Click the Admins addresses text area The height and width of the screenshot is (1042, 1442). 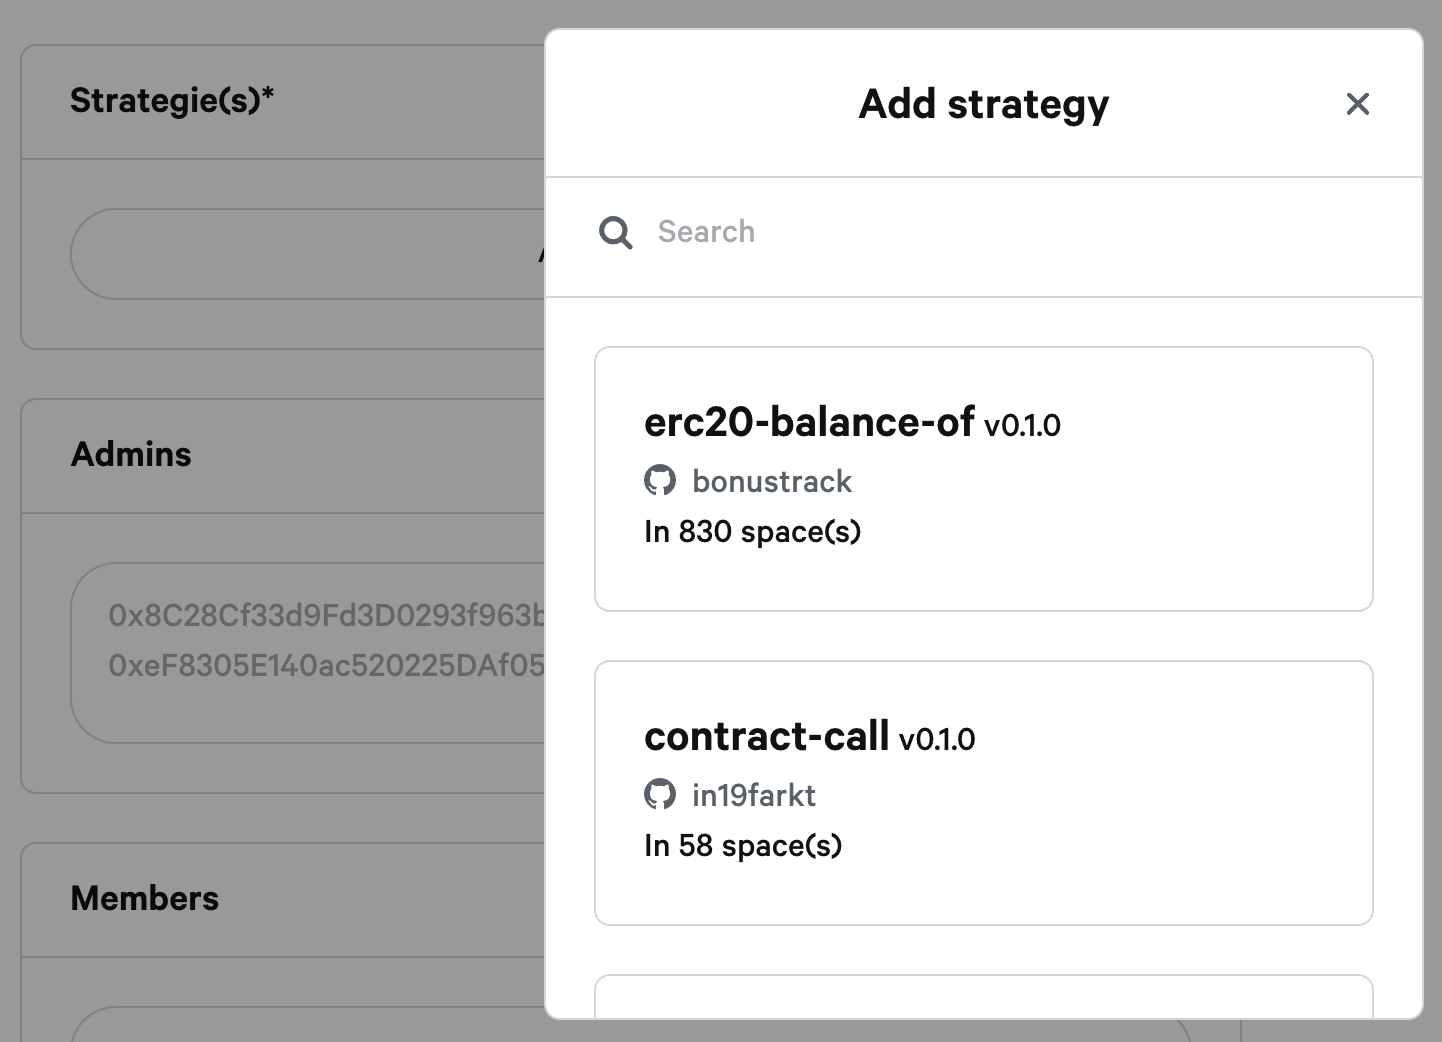click(308, 653)
